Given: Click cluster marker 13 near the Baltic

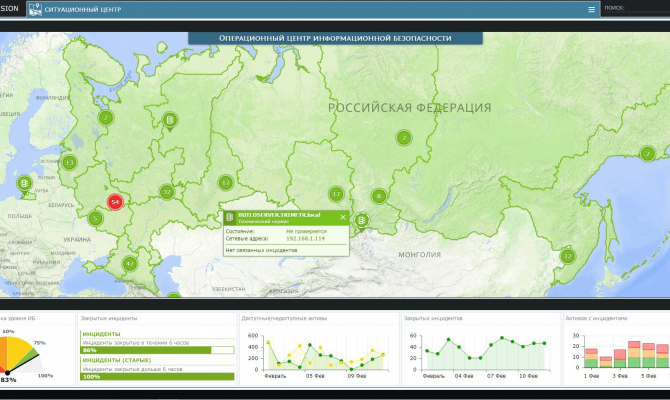Looking at the screenshot, I should pyautogui.click(x=69, y=162).
